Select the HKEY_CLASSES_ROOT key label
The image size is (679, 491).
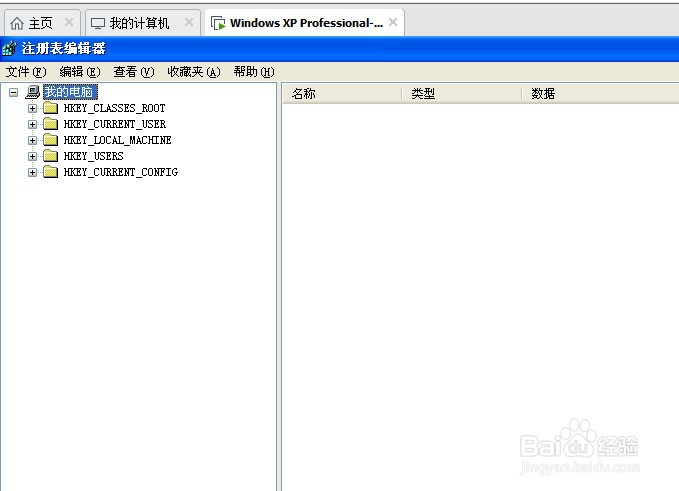(x=114, y=108)
